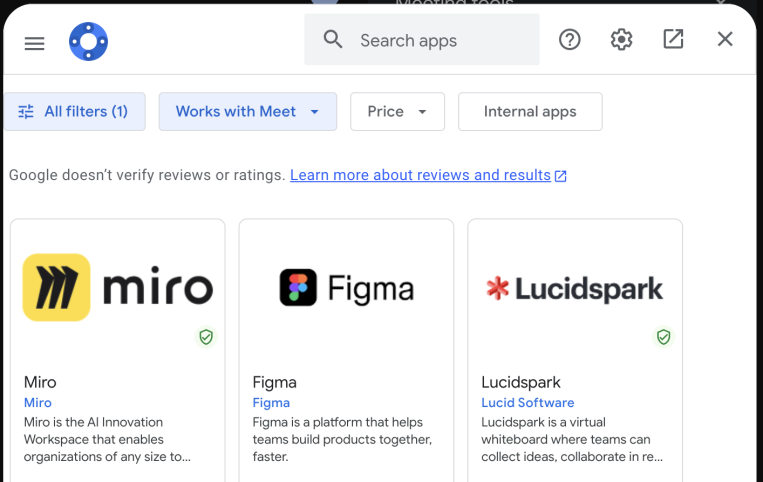
Task: Open the Lucidspark app title
Action: tap(521, 383)
